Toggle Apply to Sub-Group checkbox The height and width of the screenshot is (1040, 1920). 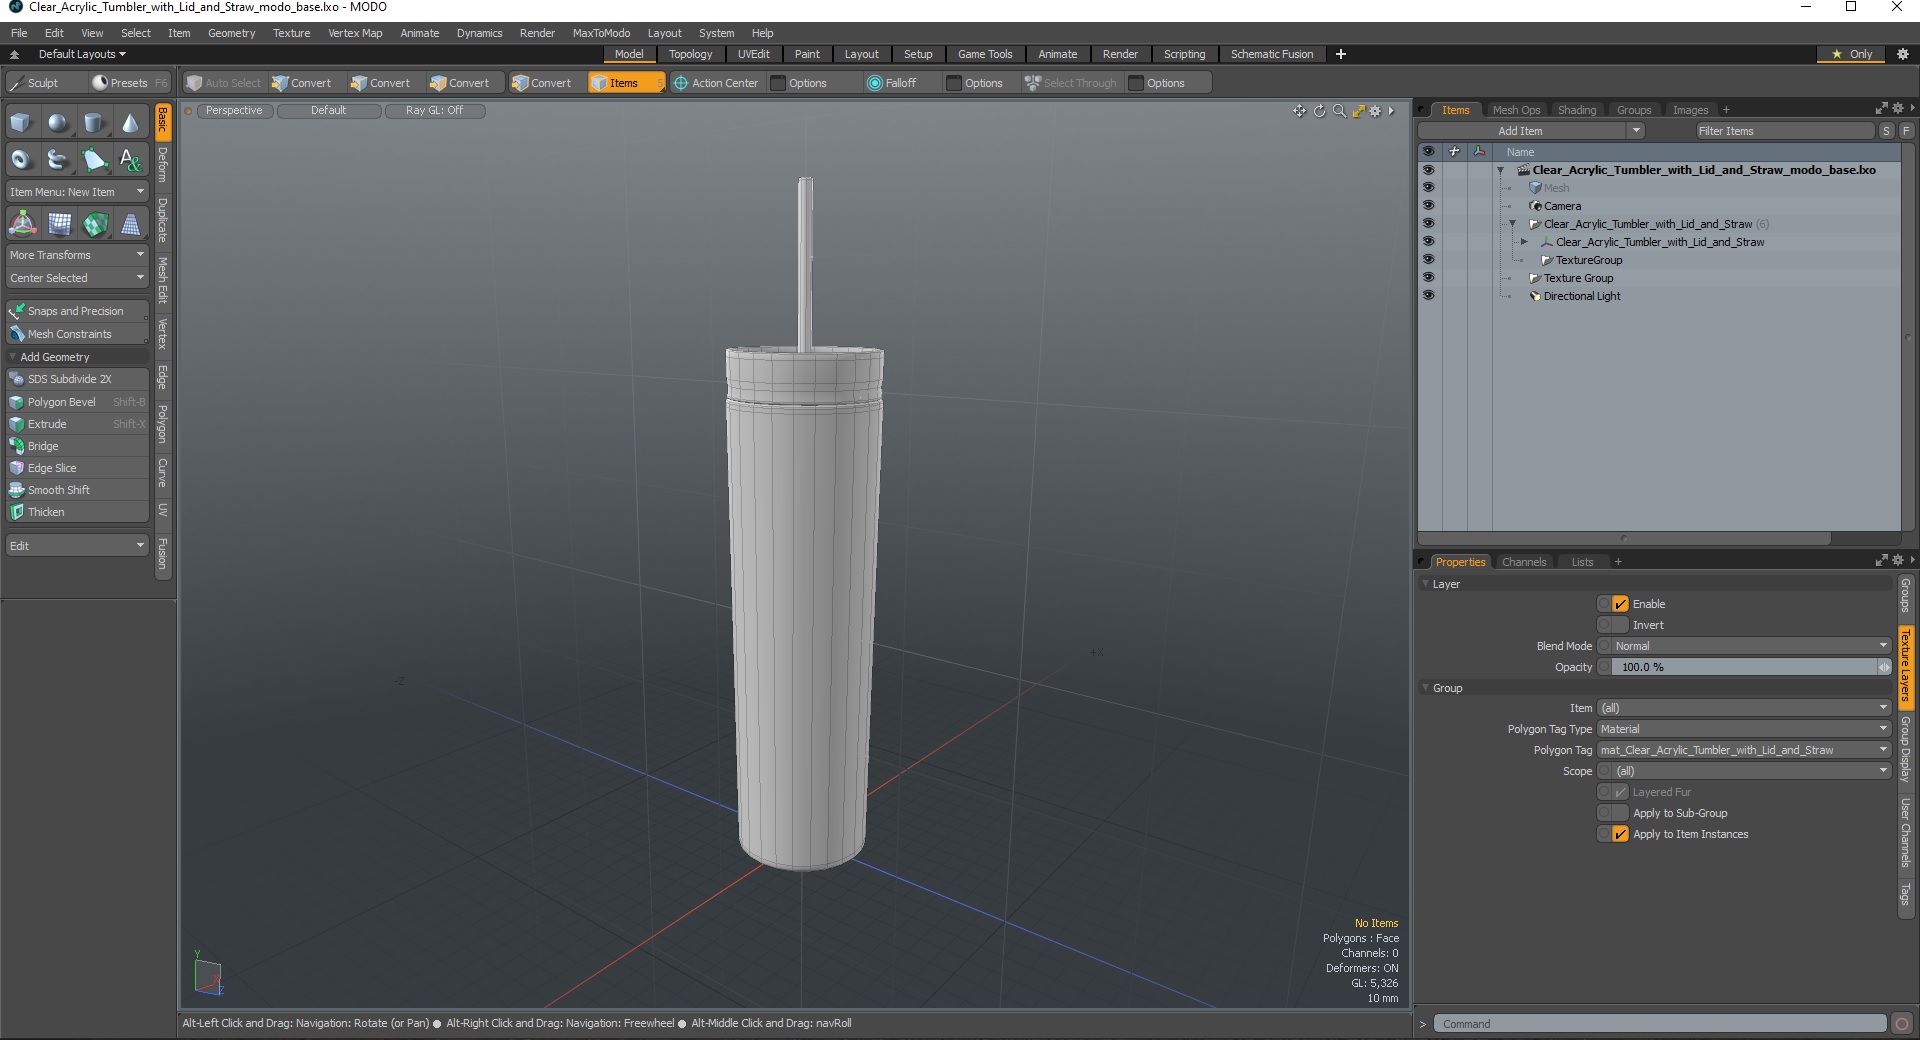(1621, 813)
